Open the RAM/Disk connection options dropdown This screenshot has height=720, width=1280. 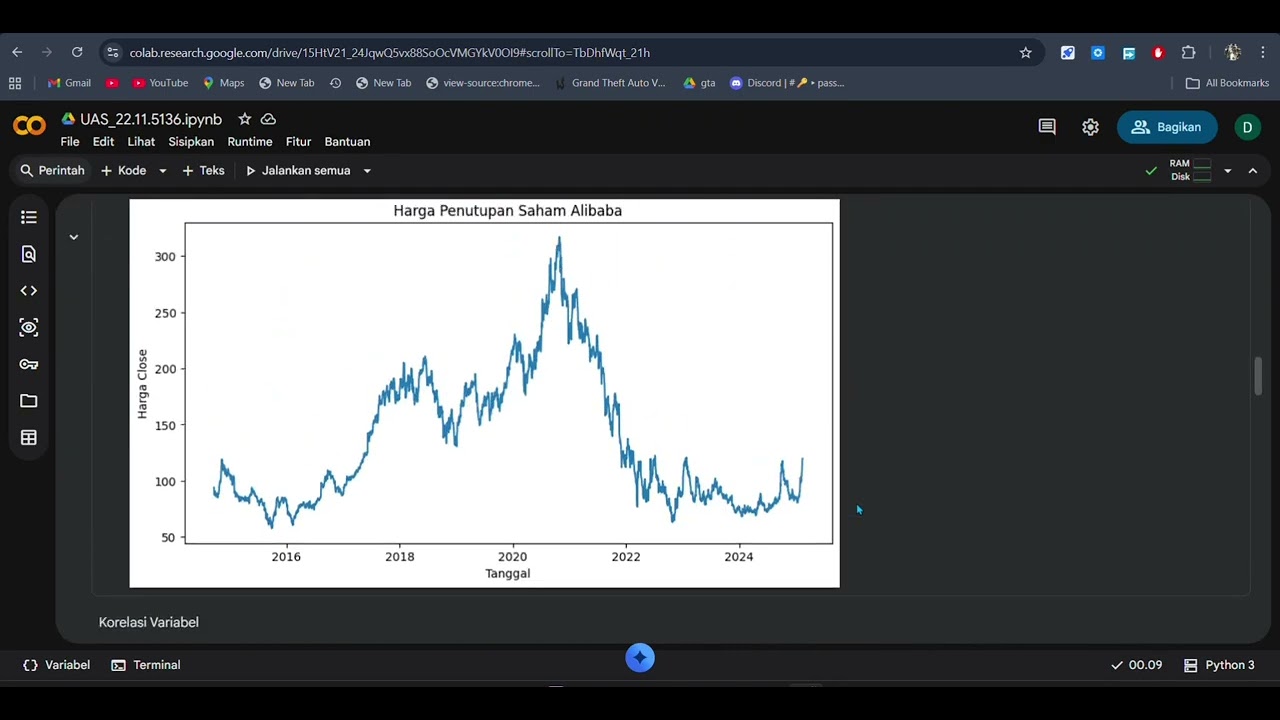[1227, 171]
